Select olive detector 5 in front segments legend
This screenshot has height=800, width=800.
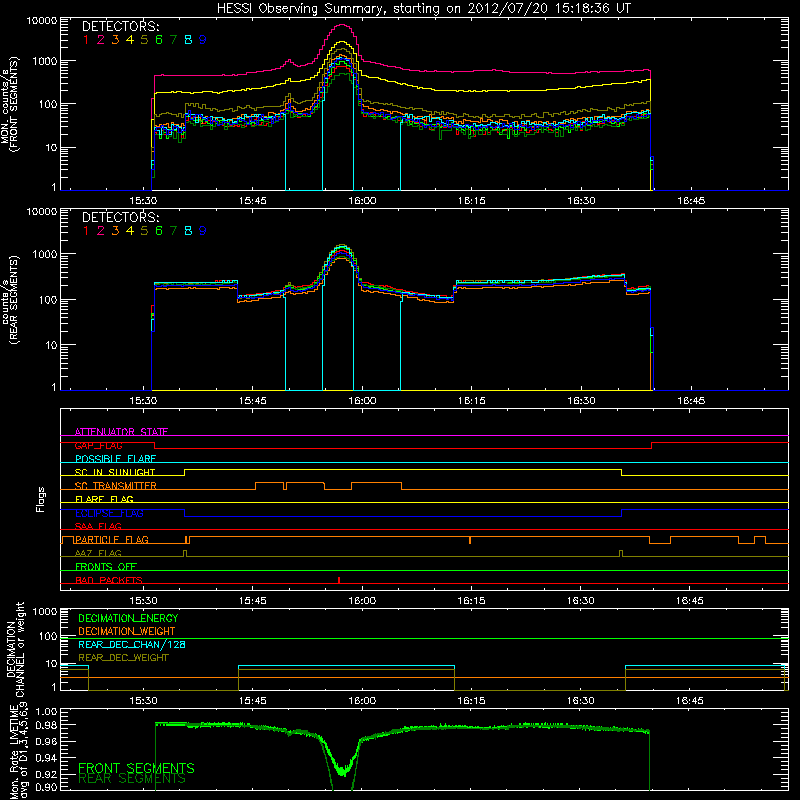click(144, 40)
